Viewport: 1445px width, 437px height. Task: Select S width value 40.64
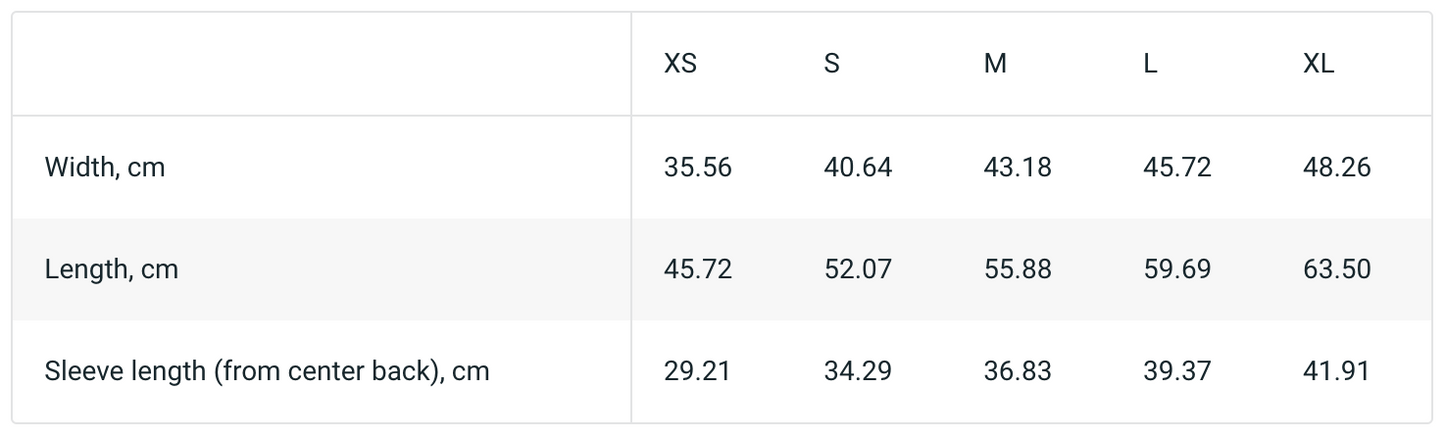858,167
